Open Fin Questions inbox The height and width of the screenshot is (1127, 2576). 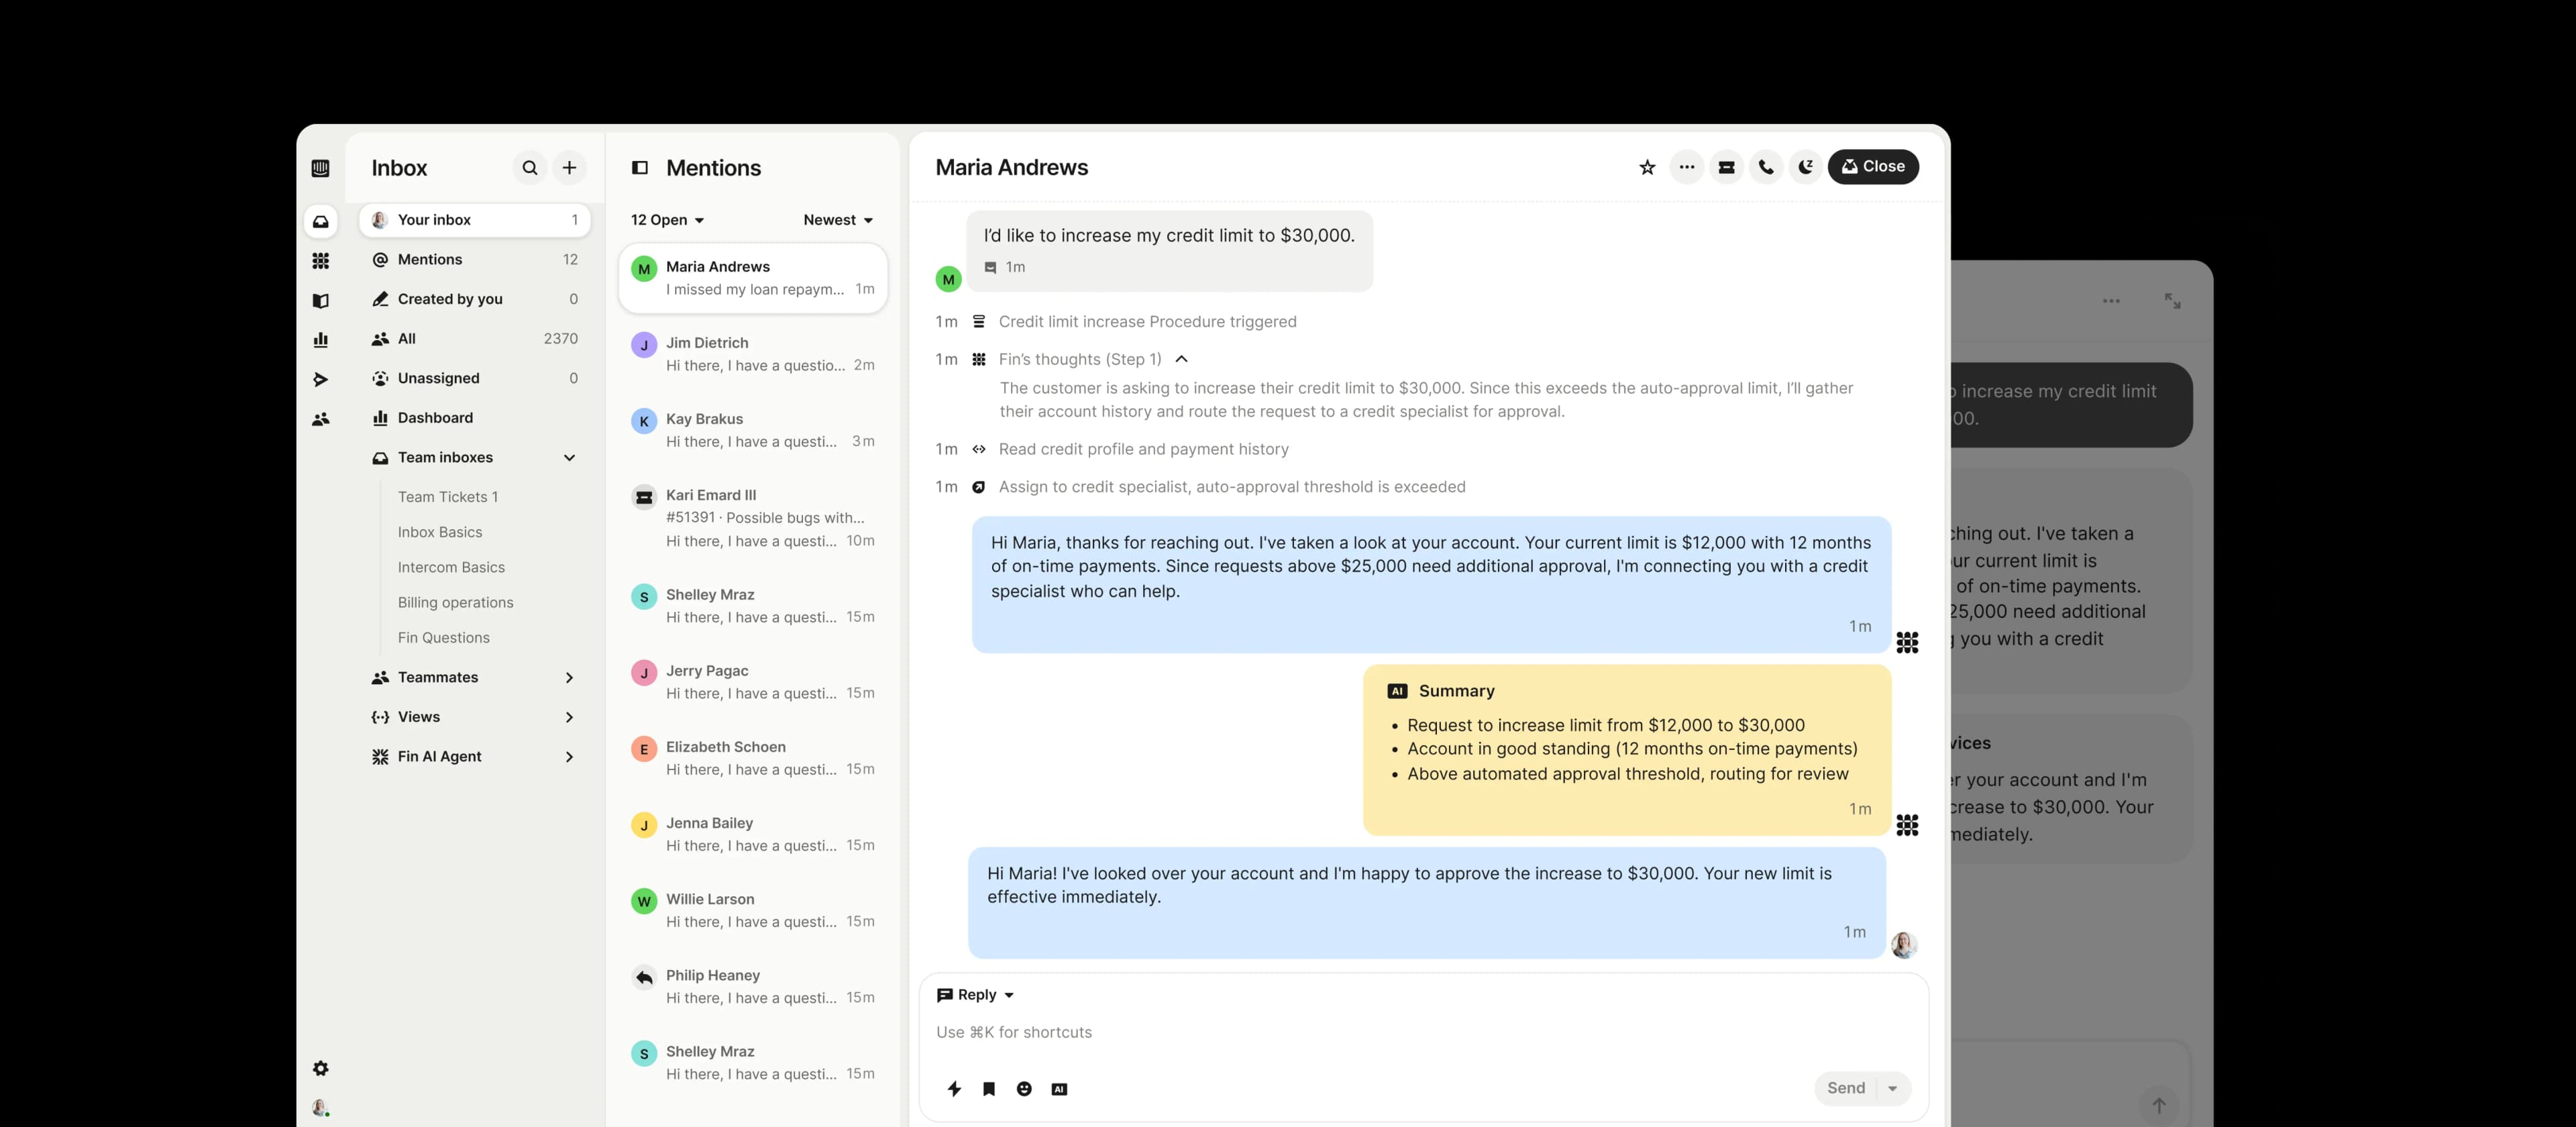[444, 638]
